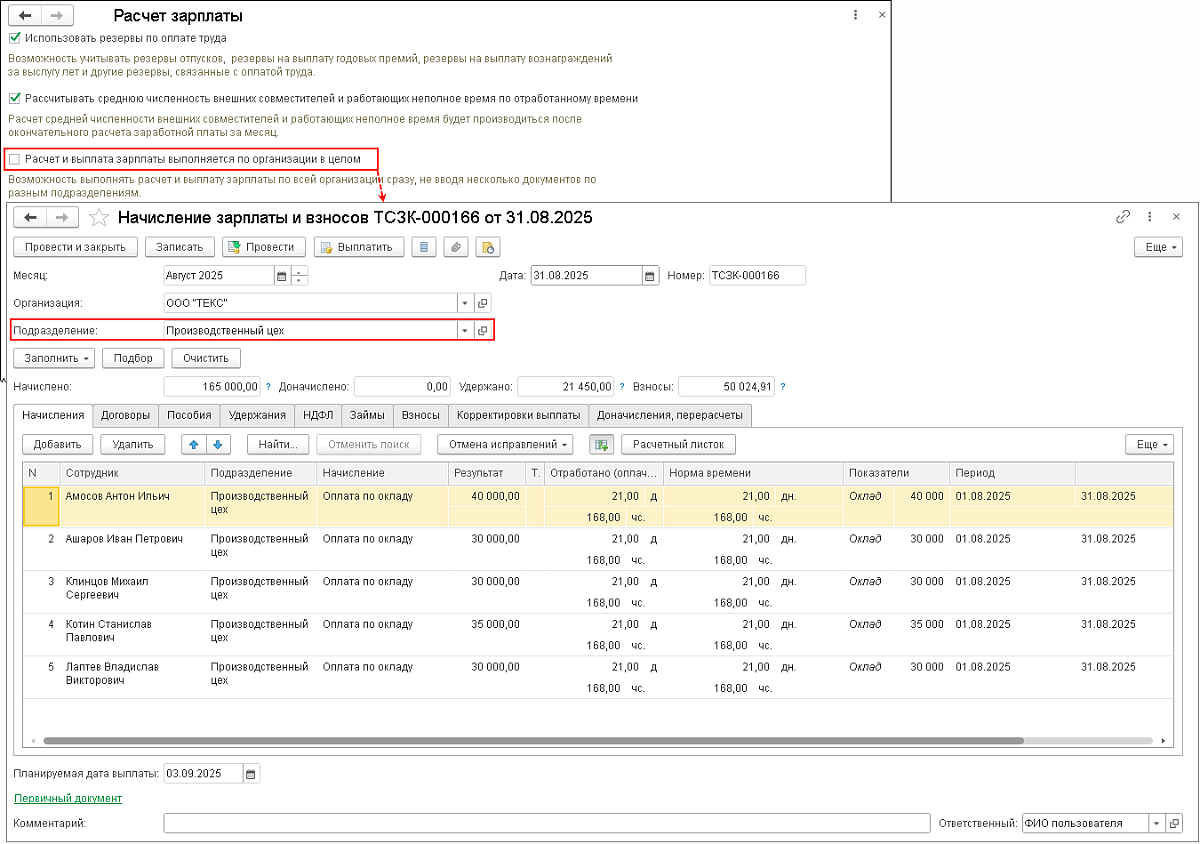
Task: Click the get link chain icon
Action: 1123,217
